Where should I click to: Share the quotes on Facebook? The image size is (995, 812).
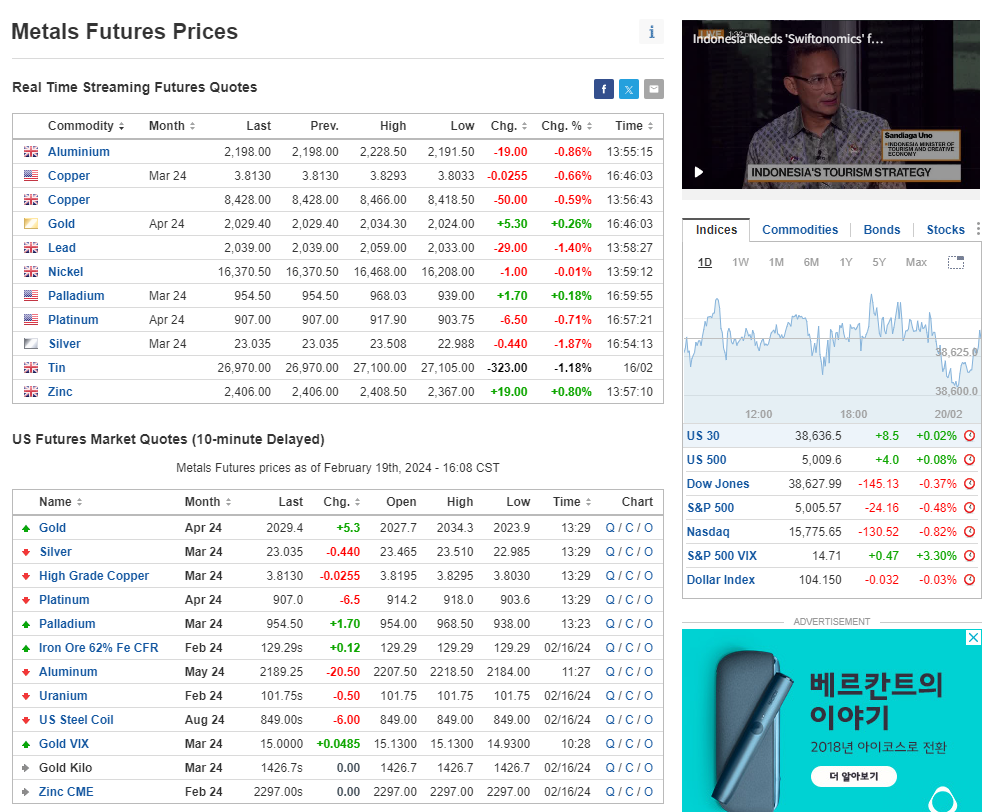(603, 89)
